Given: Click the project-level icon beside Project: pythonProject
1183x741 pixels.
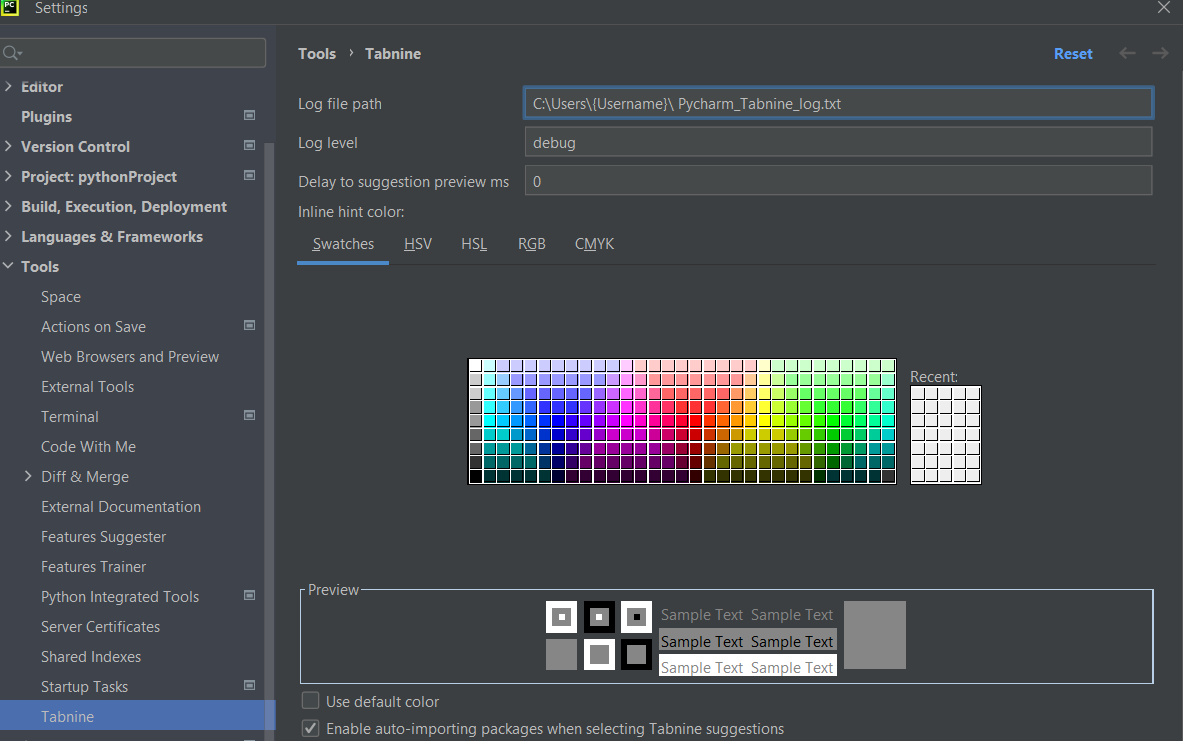Looking at the screenshot, I should tap(249, 176).
